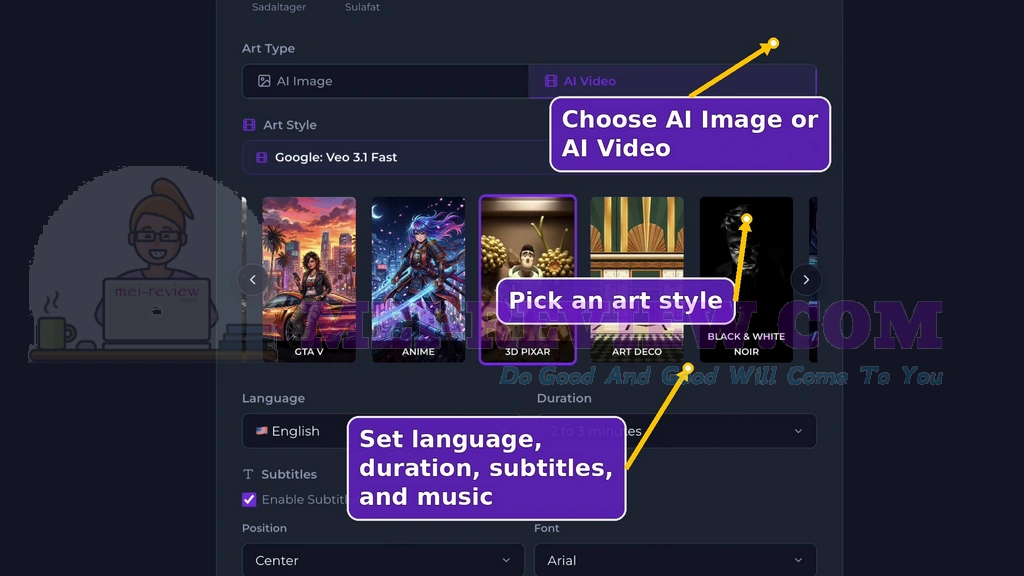Screen dimensions: 1024x576
Task: Click the Sulafat voice name
Action: pos(362,7)
